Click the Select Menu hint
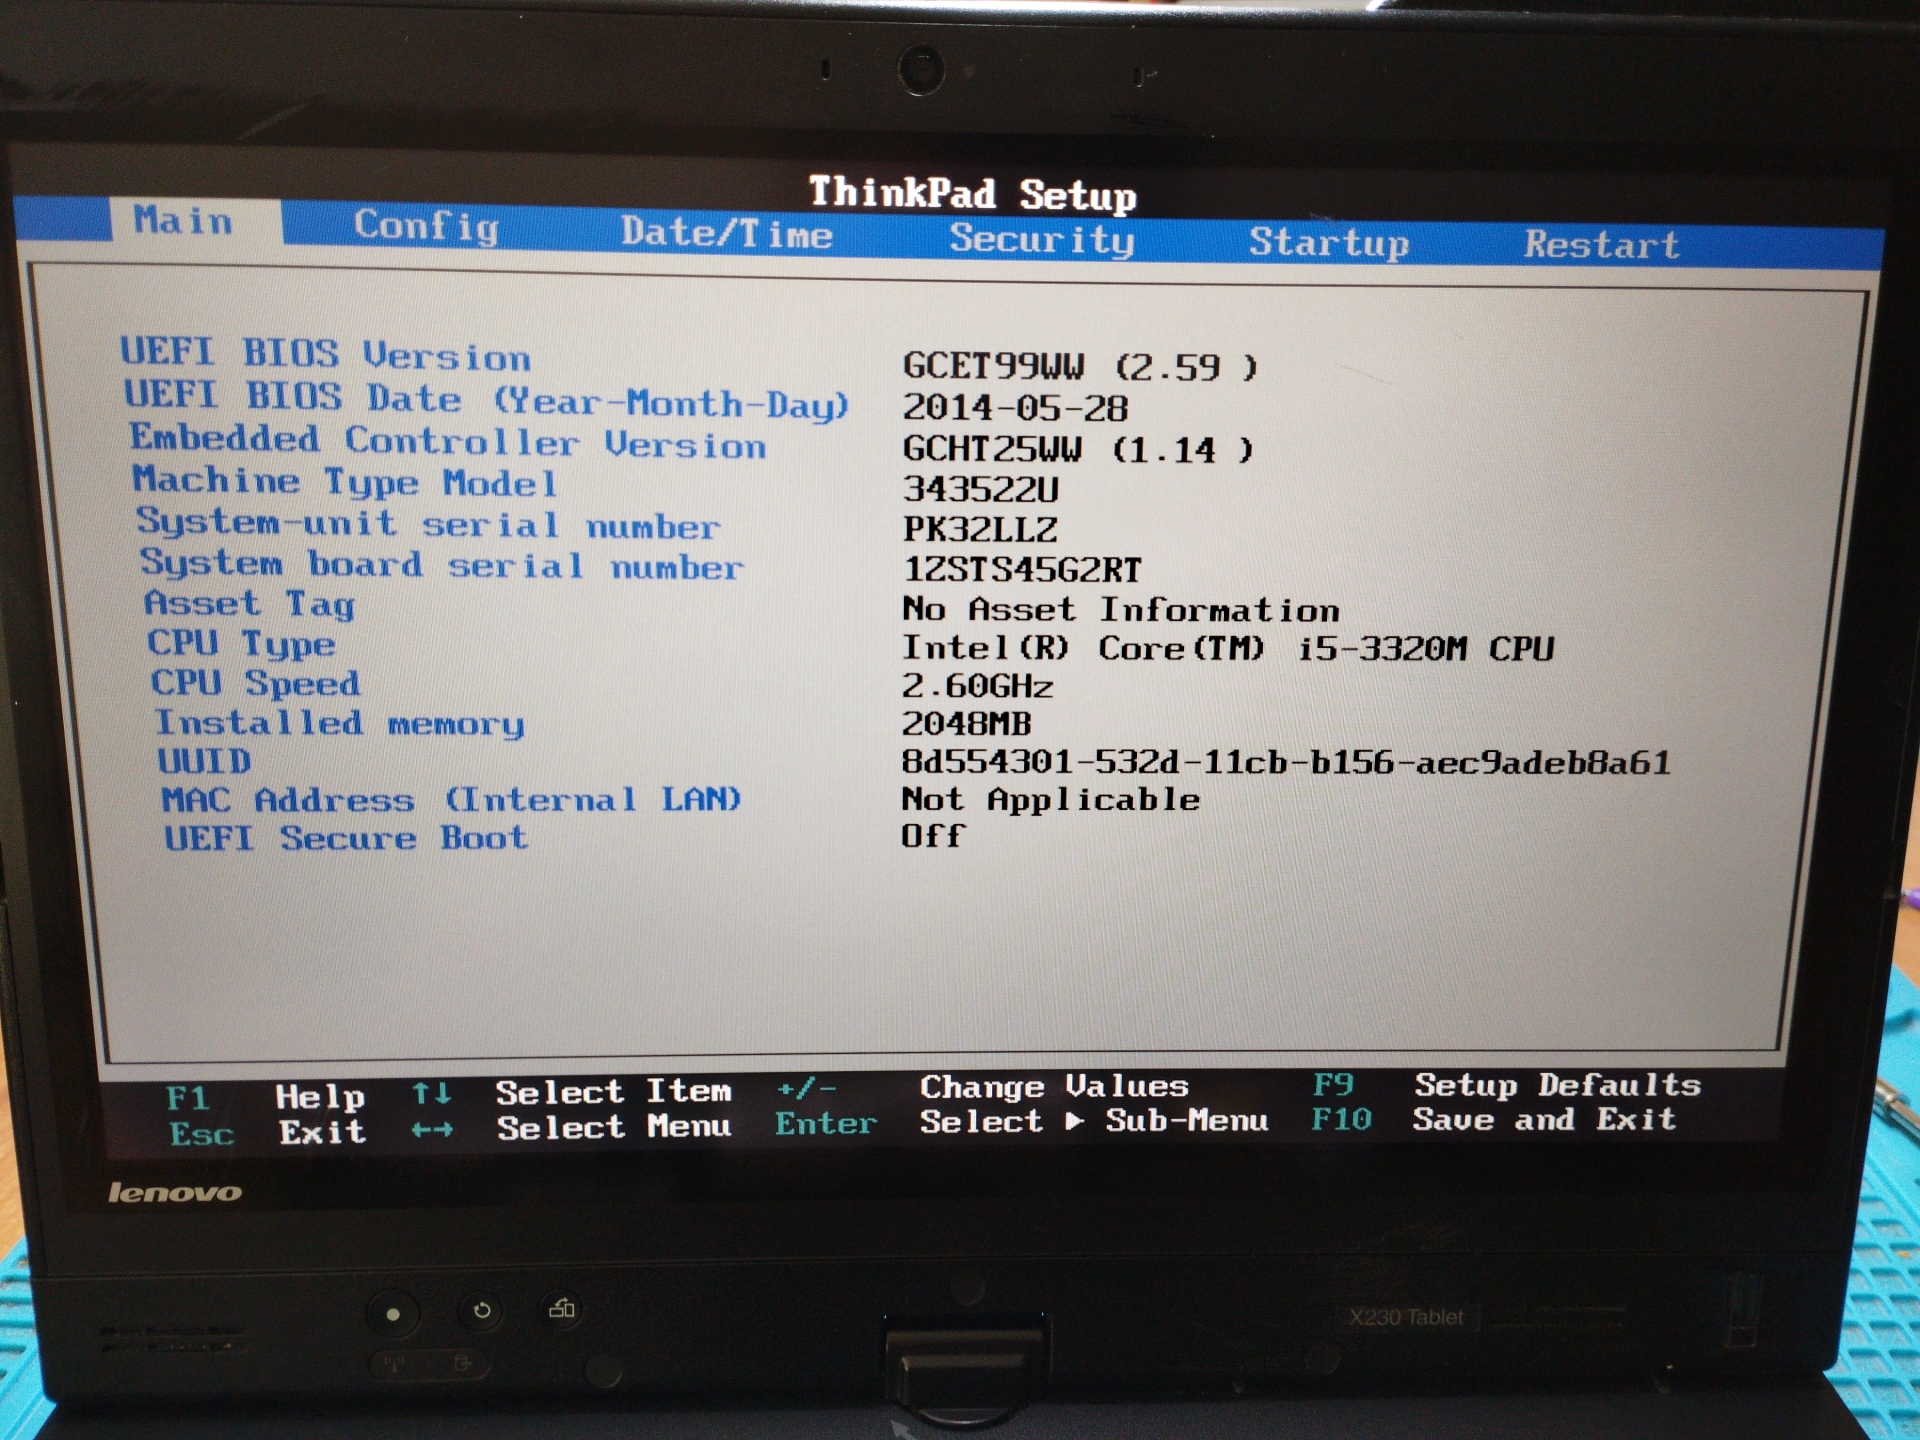This screenshot has height=1440, width=1920. click(615, 1127)
